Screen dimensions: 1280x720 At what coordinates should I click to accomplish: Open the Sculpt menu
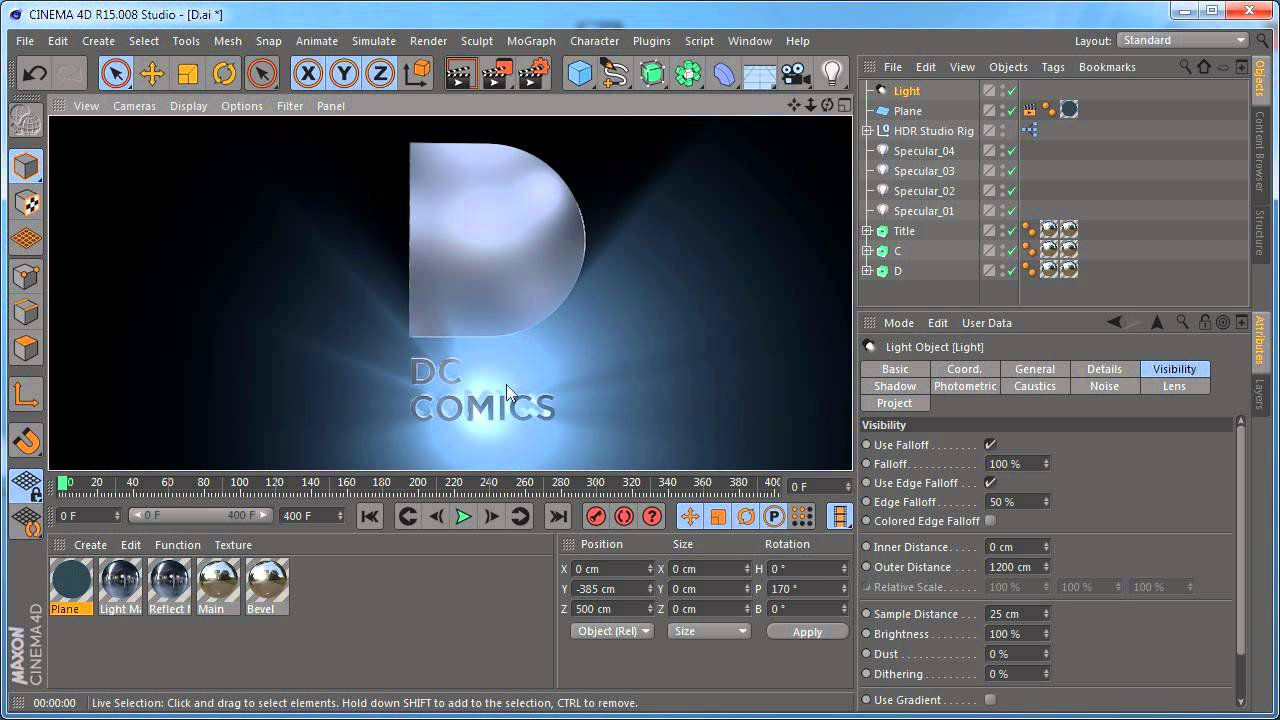[477, 41]
